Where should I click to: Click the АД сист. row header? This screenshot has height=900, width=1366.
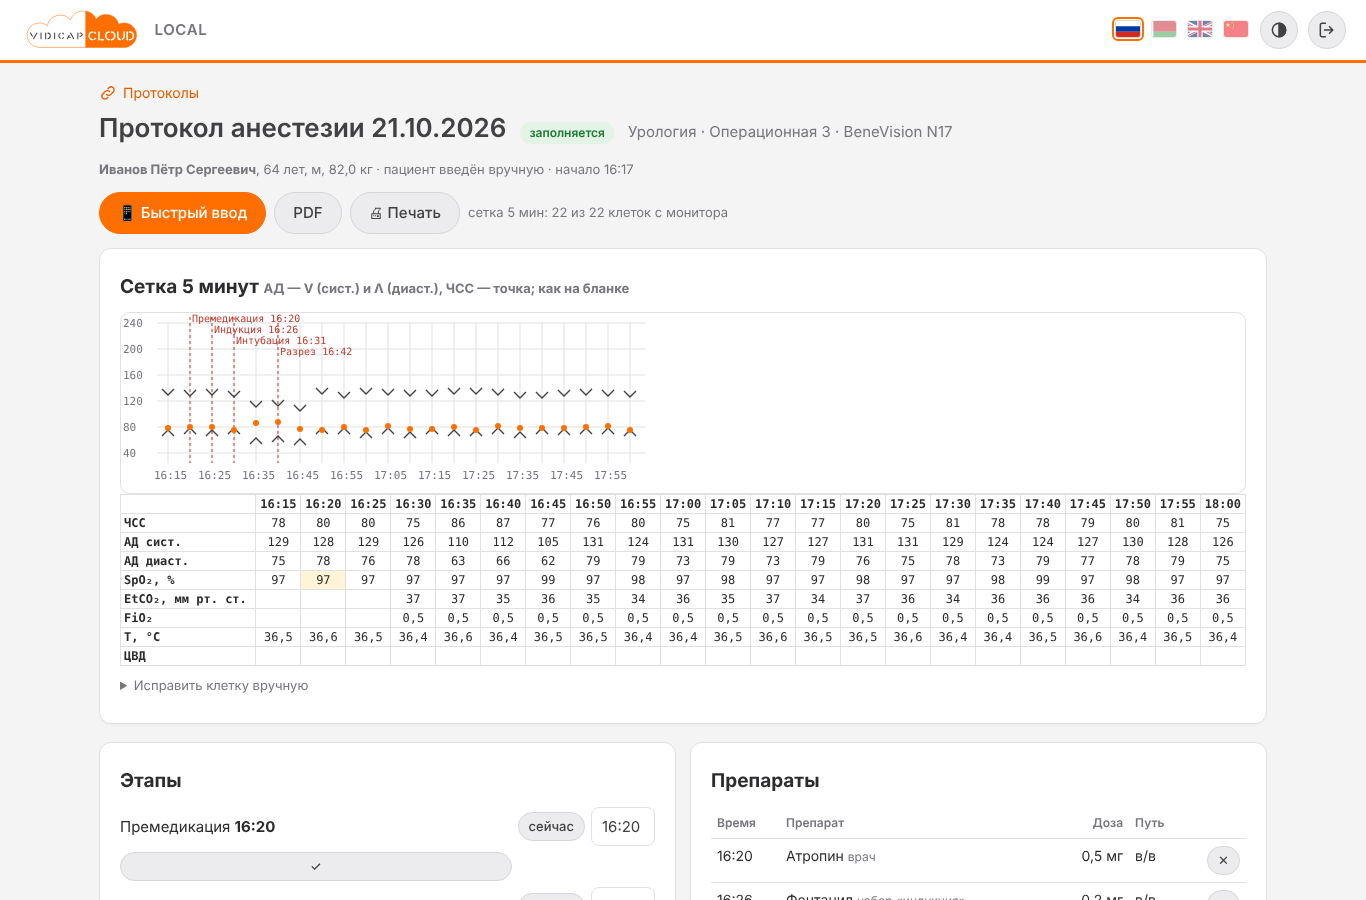pyautogui.click(x=188, y=542)
